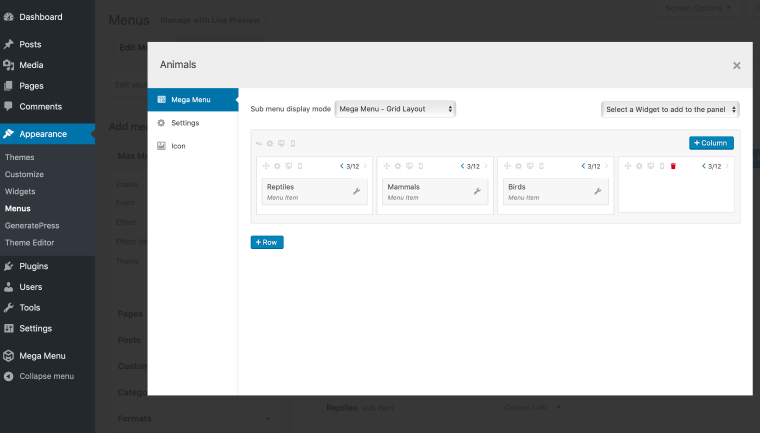
Task: Click Manage with Live Preview button
Action: 210,20
